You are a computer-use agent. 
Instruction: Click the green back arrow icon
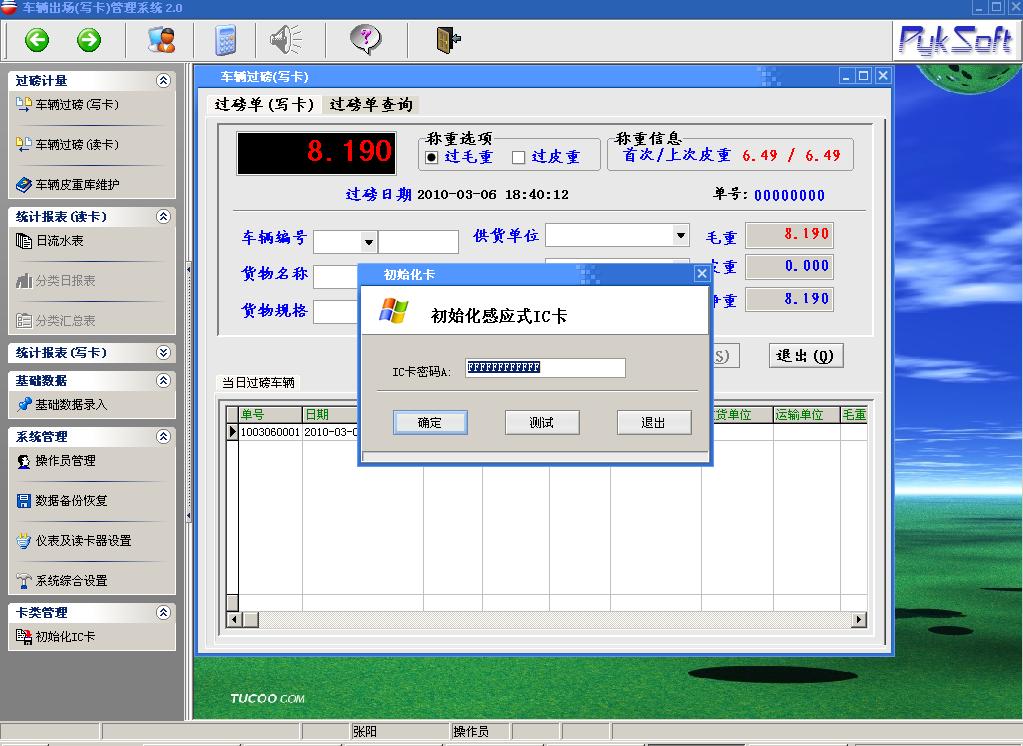point(37,40)
